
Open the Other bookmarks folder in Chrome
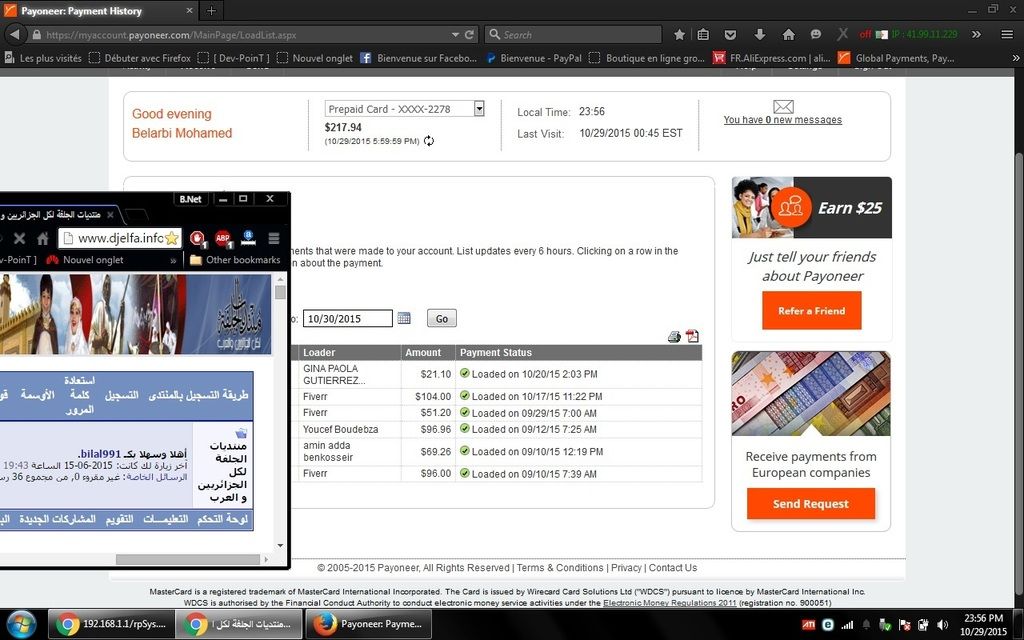click(x=235, y=260)
